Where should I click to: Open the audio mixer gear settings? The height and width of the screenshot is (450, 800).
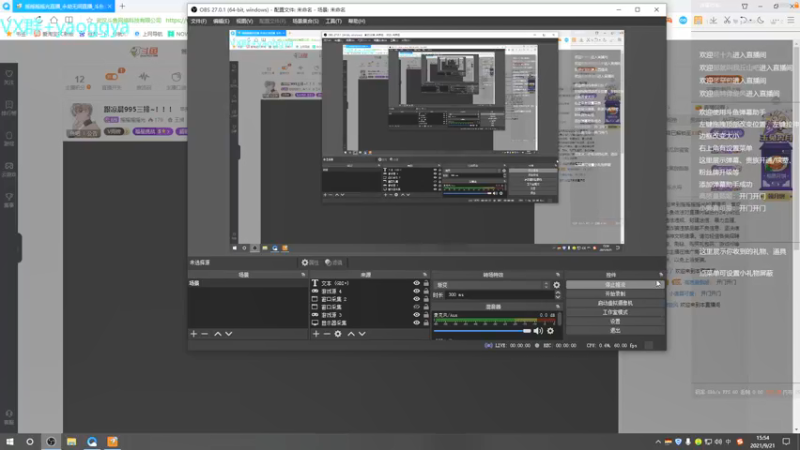[x=551, y=331]
